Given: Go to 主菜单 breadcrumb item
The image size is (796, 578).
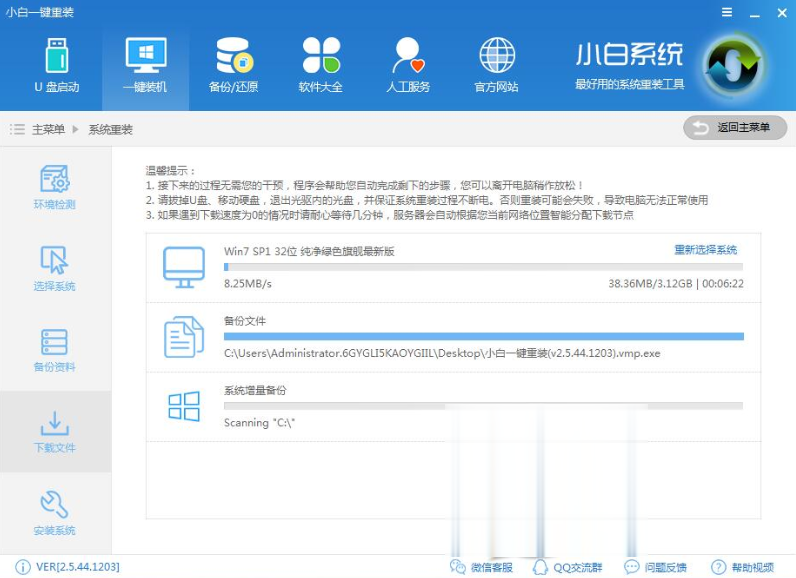Looking at the screenshot, I should tap(48, 129).
